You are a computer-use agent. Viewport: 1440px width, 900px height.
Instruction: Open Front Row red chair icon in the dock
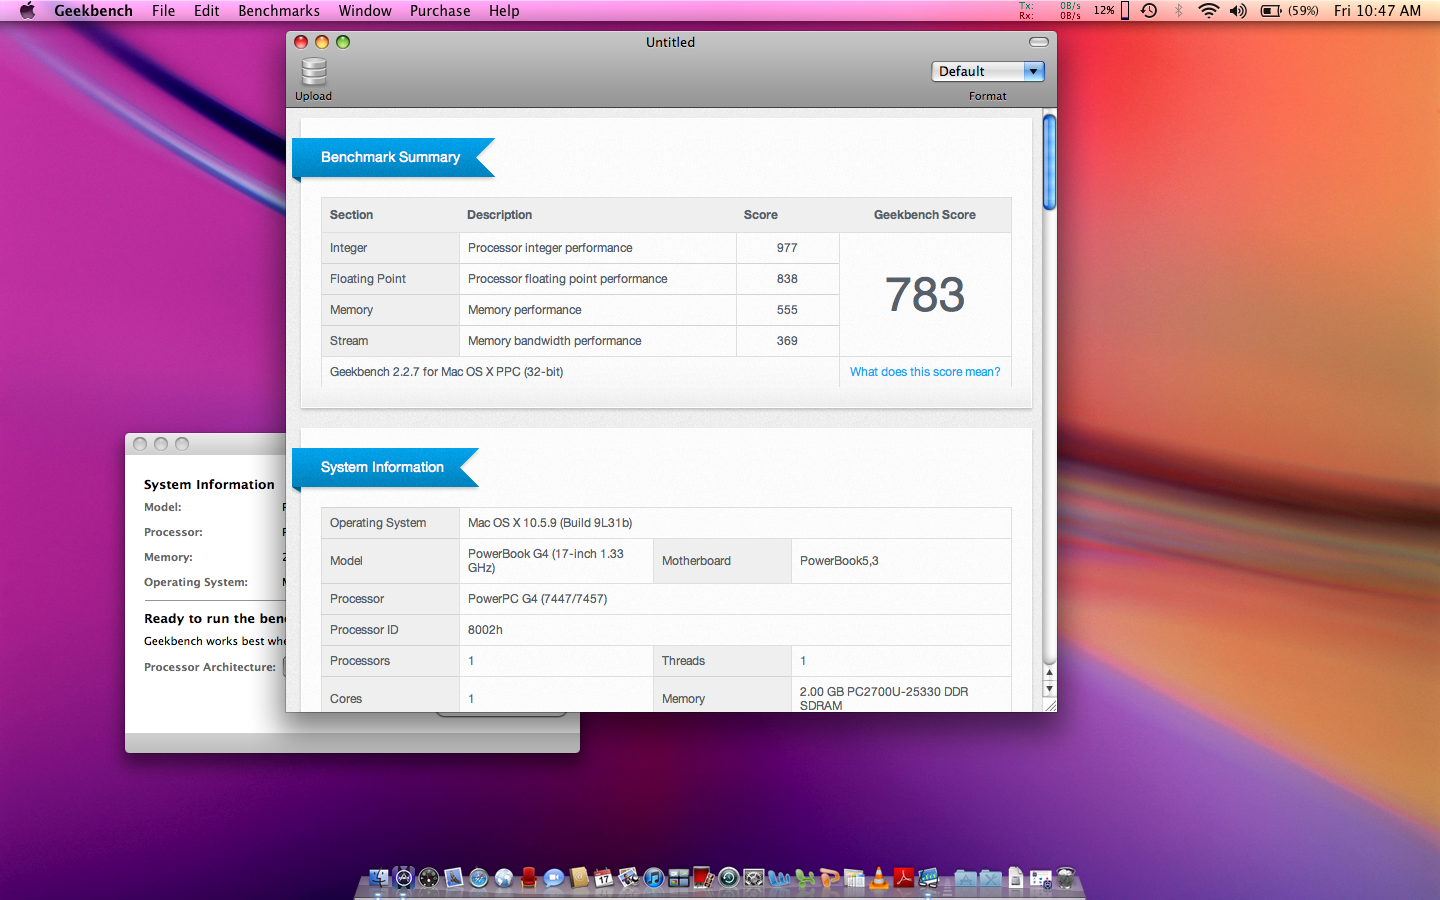click(x=529, y=878)
